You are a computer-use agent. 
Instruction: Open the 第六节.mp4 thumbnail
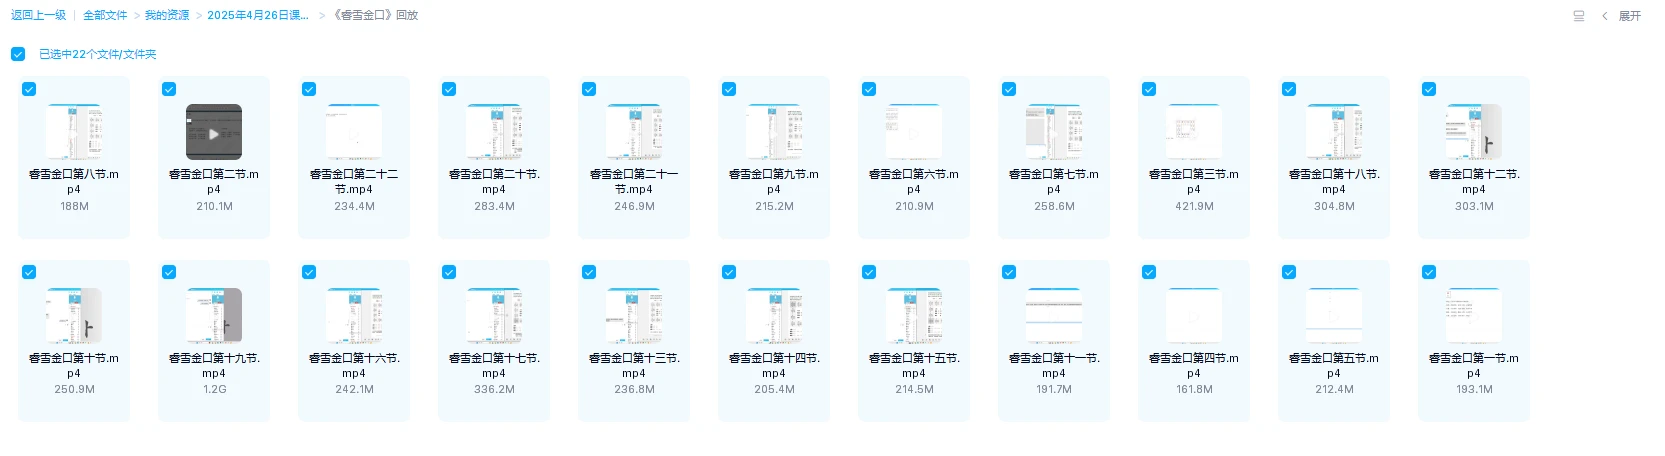pos(914,132)
